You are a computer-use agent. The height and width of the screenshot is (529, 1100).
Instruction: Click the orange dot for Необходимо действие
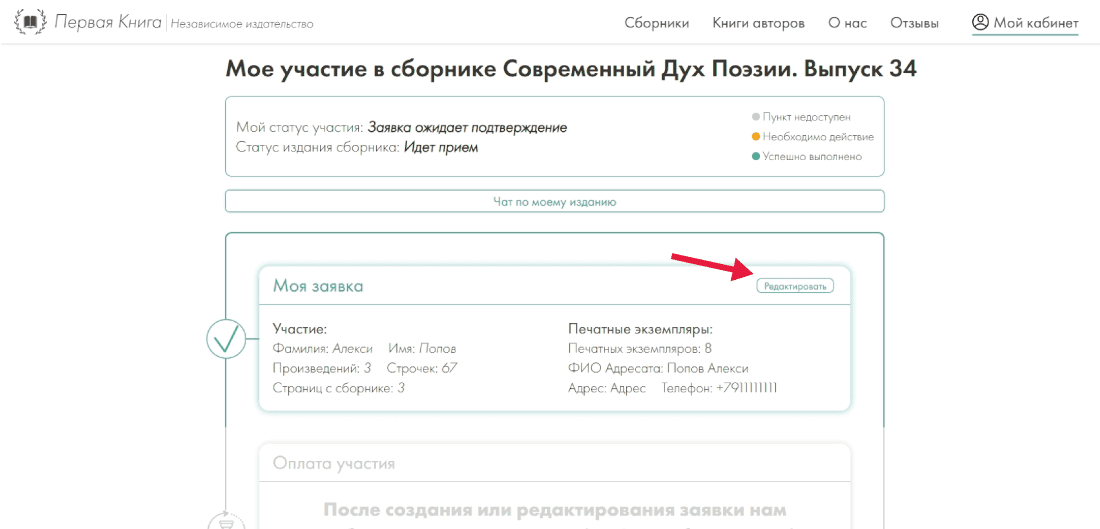756,137
